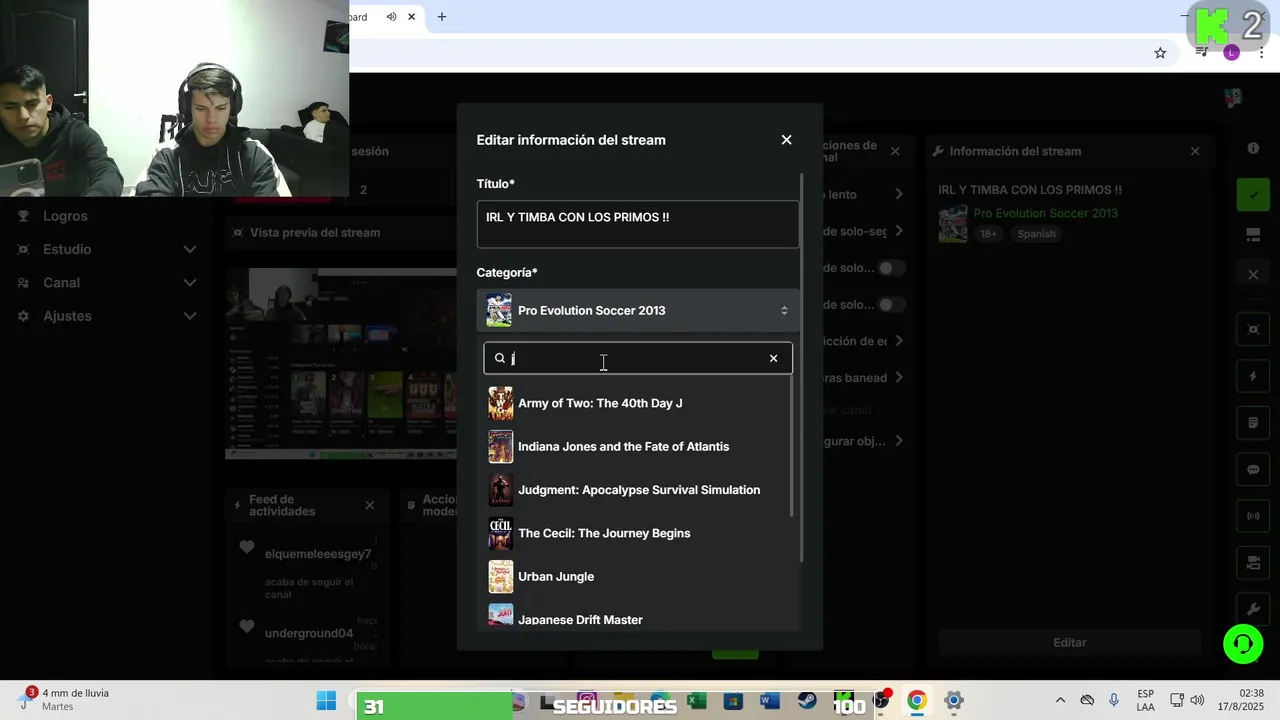
Task: Expand the solo-seguidores option chevron
Action: [x=898, y=231]
